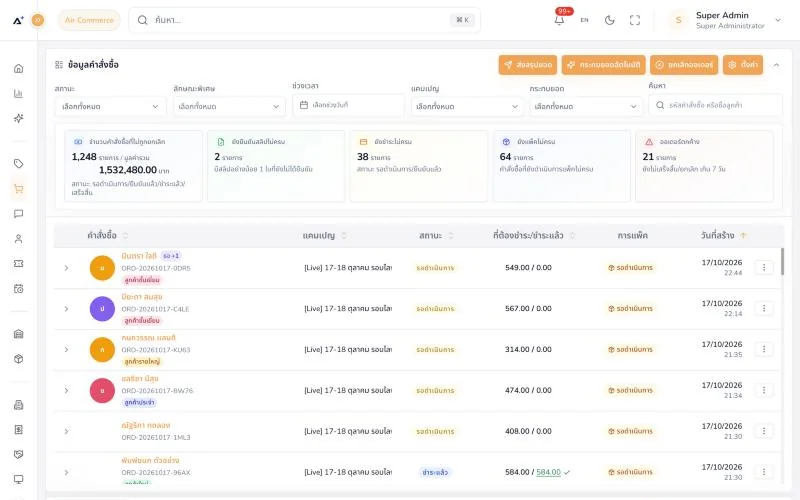Open the shopping cart orders sidebar icon

[19, 189]
